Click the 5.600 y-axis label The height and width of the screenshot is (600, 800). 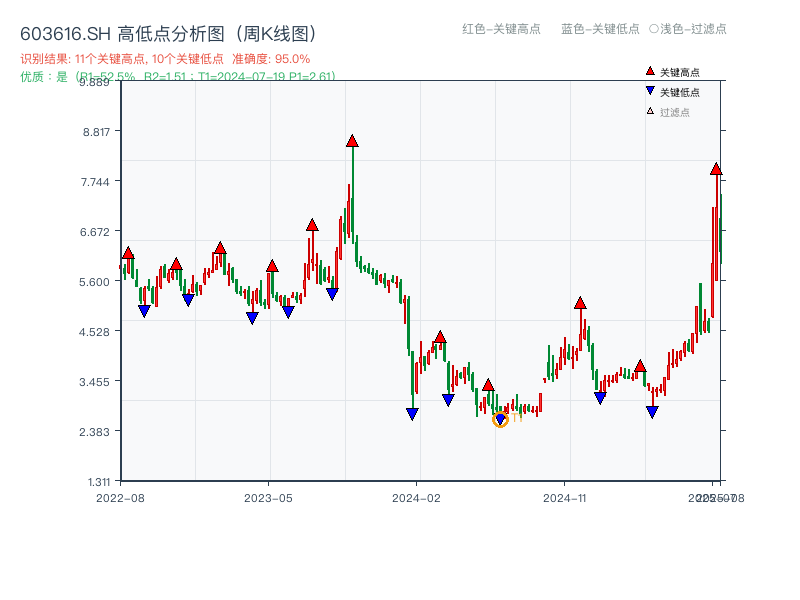(x=94, y=282)
